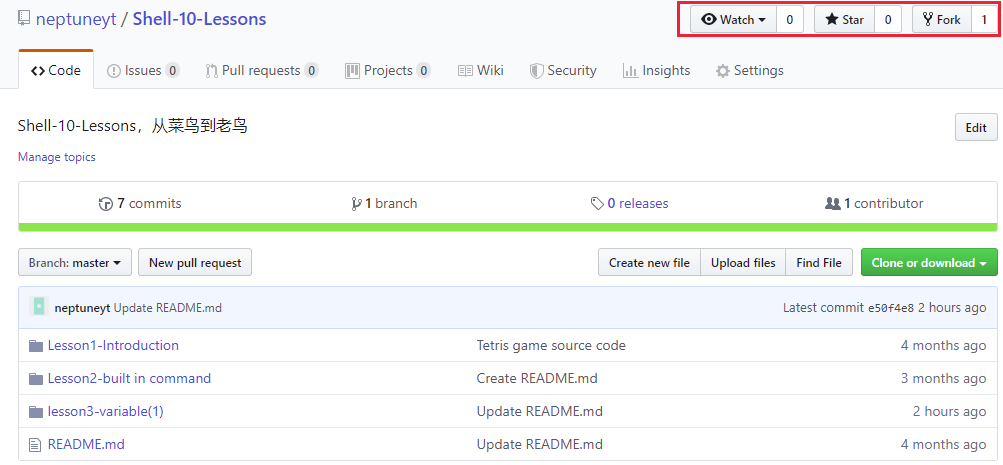Click the New pull request button

pos(195,262)
